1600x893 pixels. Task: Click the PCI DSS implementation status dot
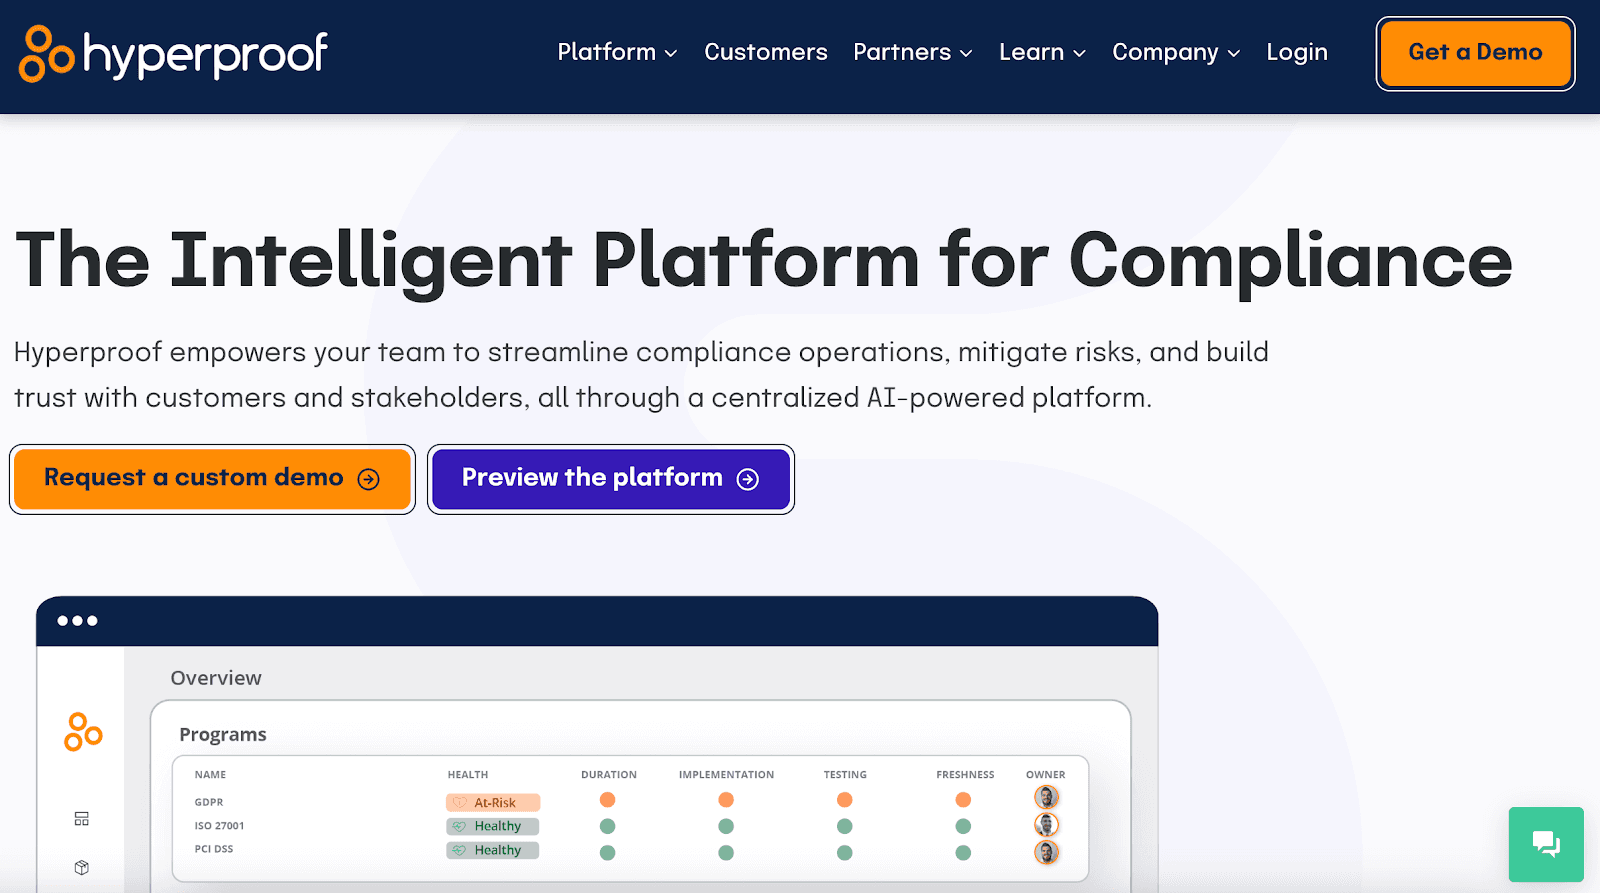tap(726, 853)
